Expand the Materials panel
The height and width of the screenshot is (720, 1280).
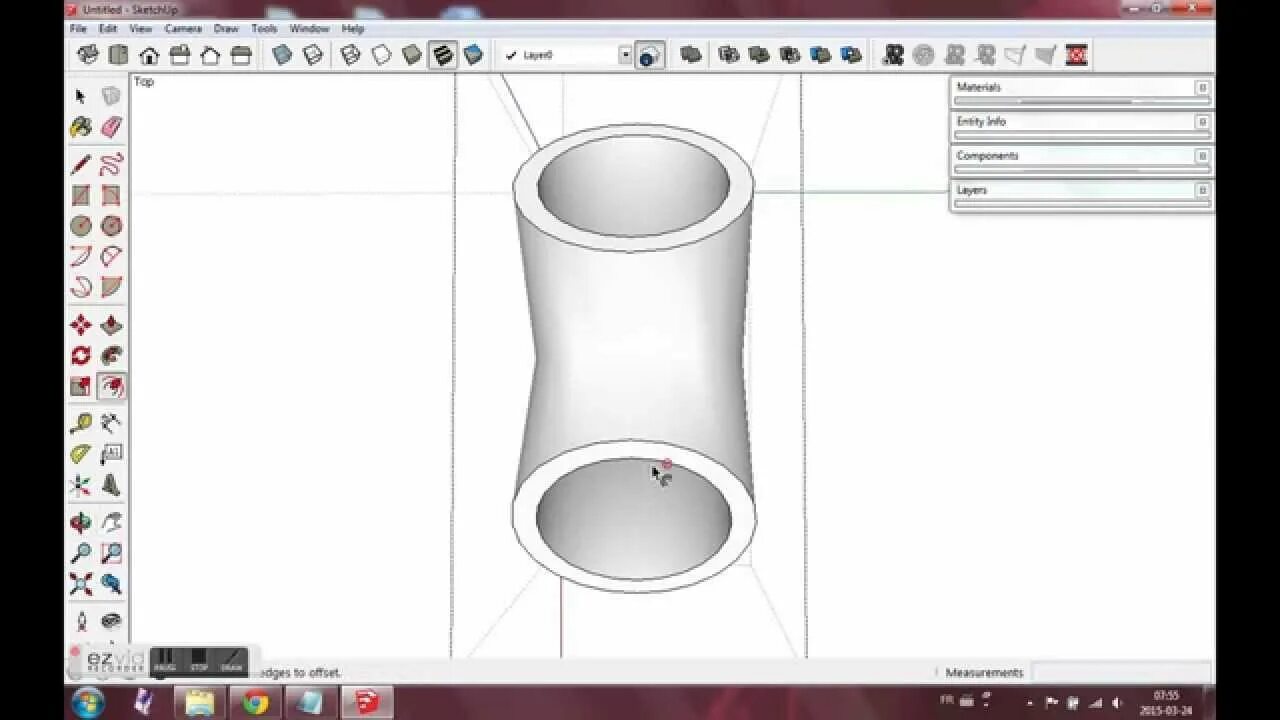tap(1081, 90)
